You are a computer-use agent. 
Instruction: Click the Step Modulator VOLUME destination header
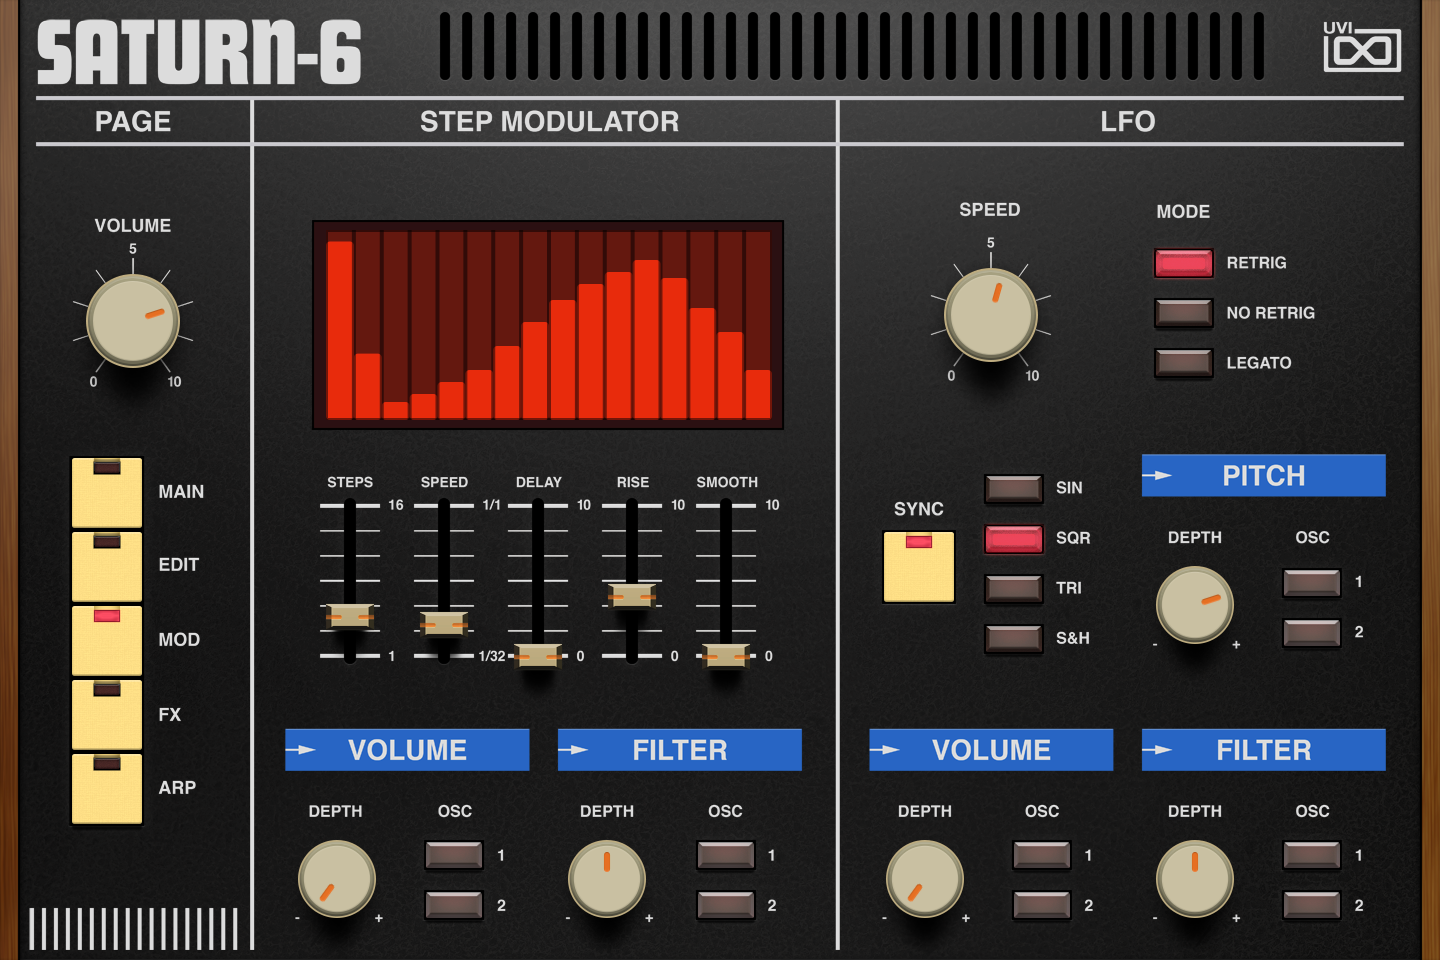tap(407, 750)
